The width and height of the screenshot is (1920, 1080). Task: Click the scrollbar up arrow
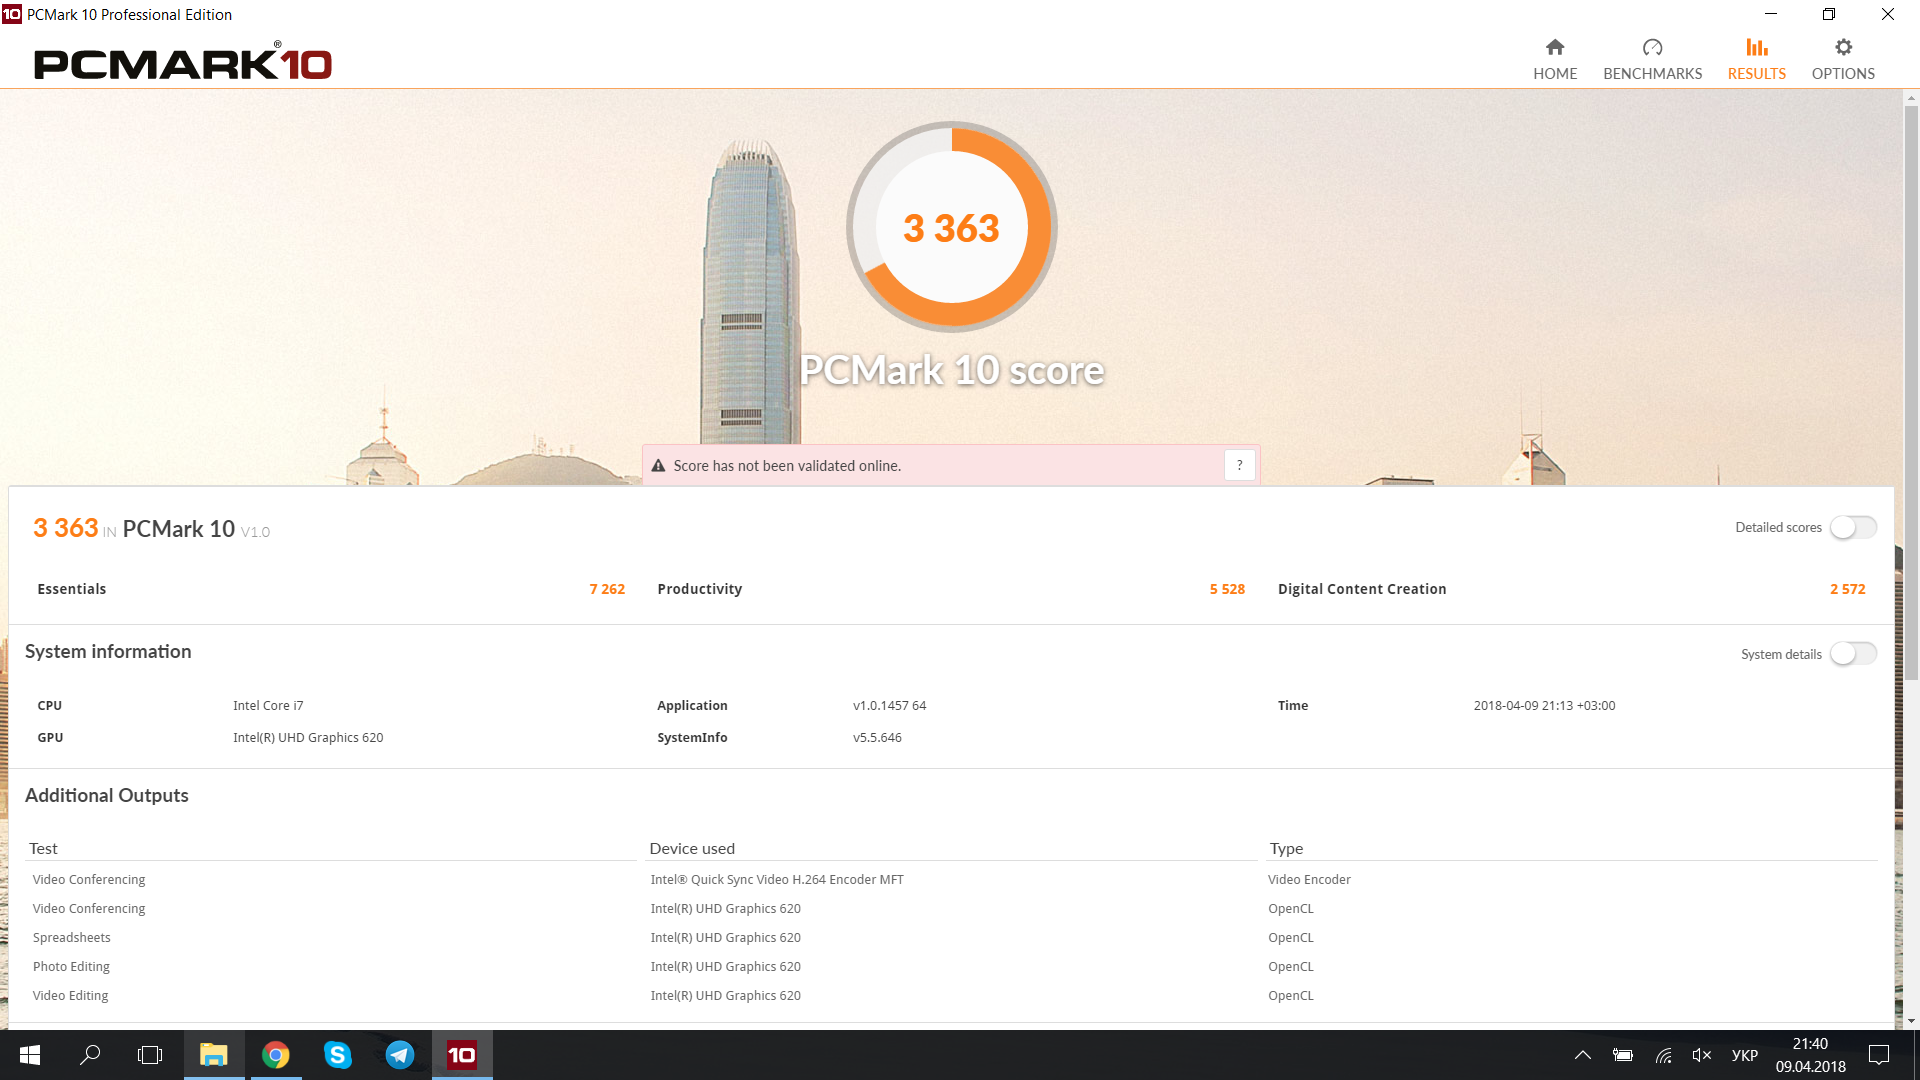(x=1911, y=98)
